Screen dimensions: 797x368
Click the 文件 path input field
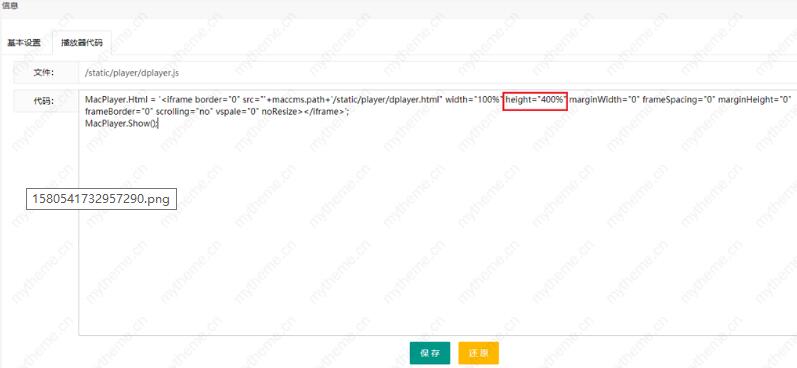pos(438,73)
